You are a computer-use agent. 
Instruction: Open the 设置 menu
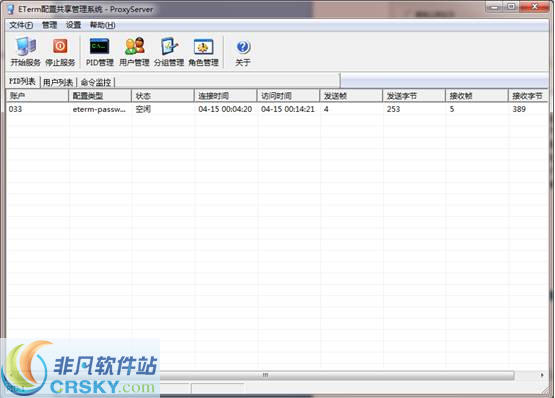point(74,25)
